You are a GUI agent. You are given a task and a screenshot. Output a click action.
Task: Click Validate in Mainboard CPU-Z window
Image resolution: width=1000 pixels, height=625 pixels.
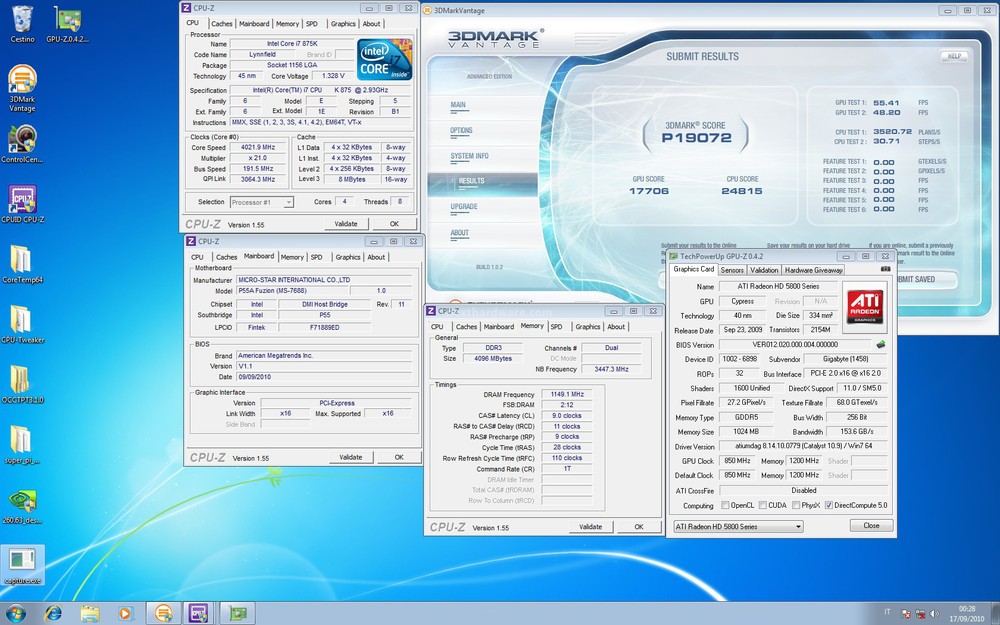(x=351, y=457)
